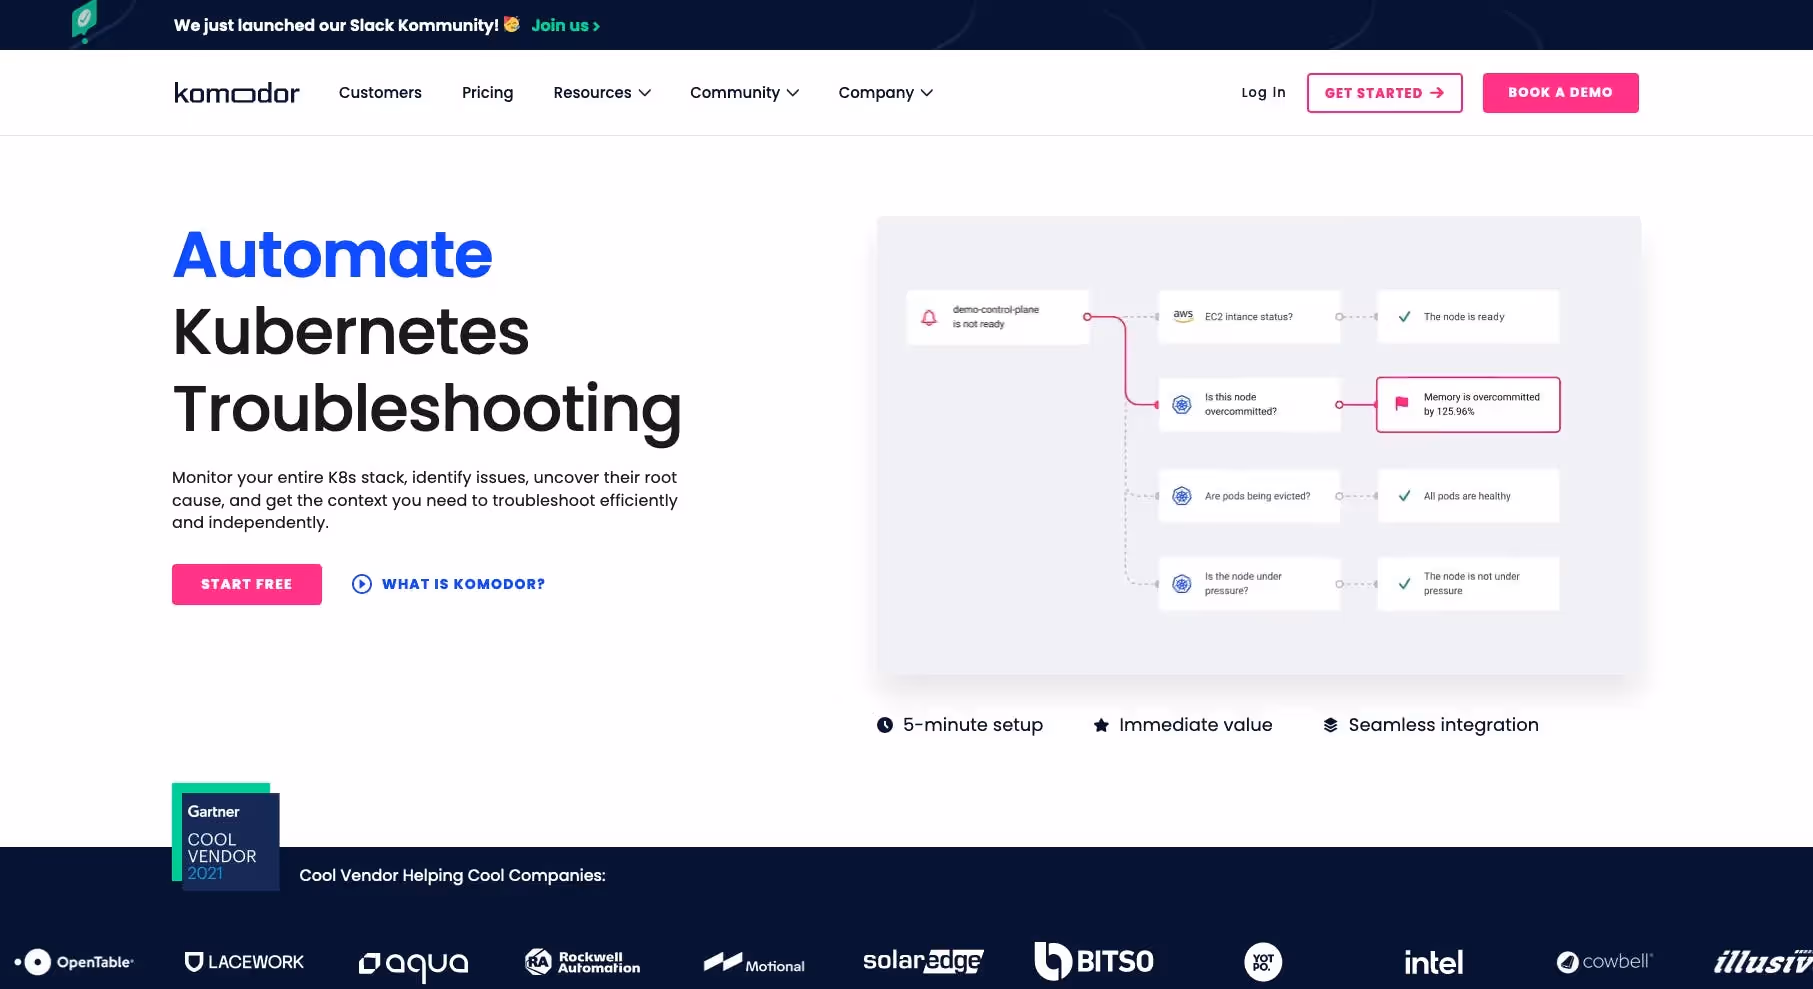This screenshot has height=989, width=1813.
Task: Click the Komodor lizard mascot icon
Action: [83, 19]
